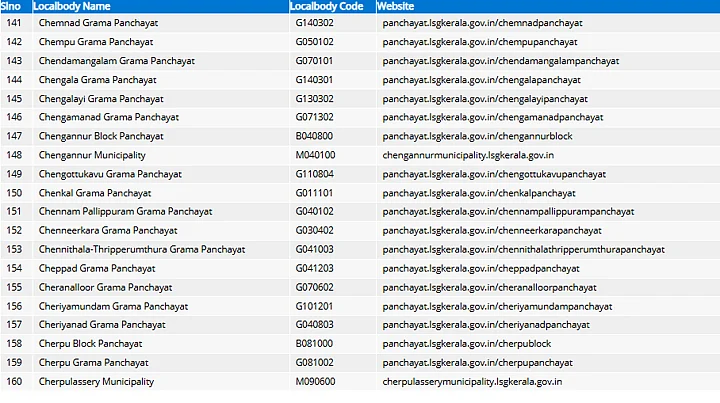720x403 pixels.
Task: Click localbody code G081002
Action: click(x=315, y=363)
